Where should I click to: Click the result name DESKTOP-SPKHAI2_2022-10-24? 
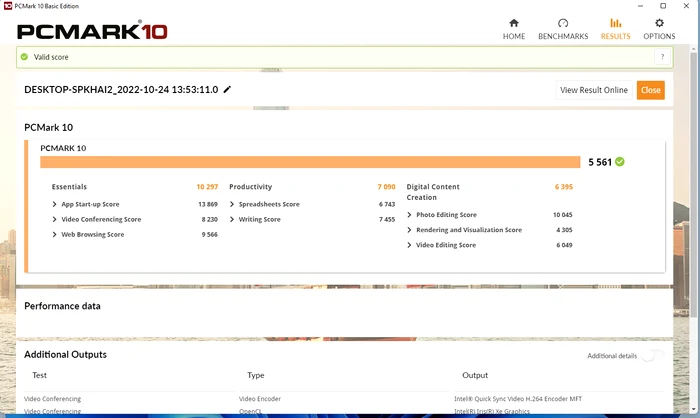coord(121,90)
